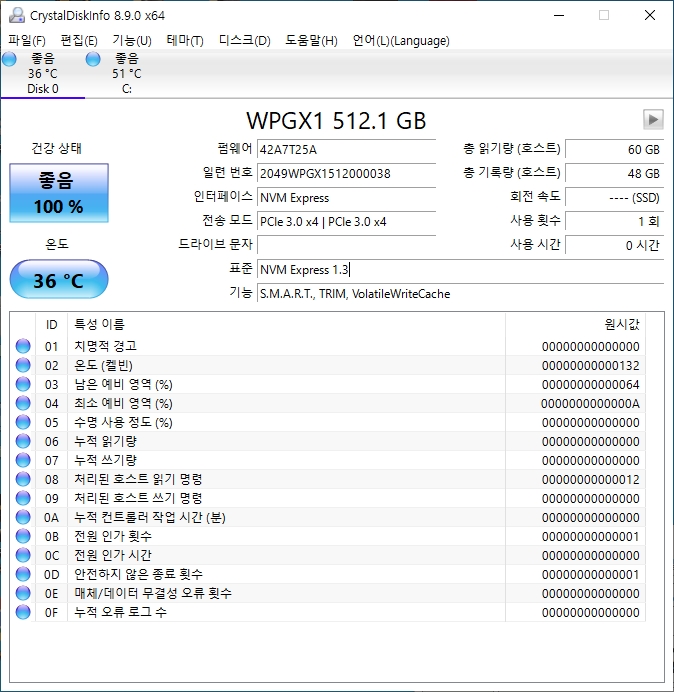
Task: Click raw value 0000000000012
Action: click(591, 479)
